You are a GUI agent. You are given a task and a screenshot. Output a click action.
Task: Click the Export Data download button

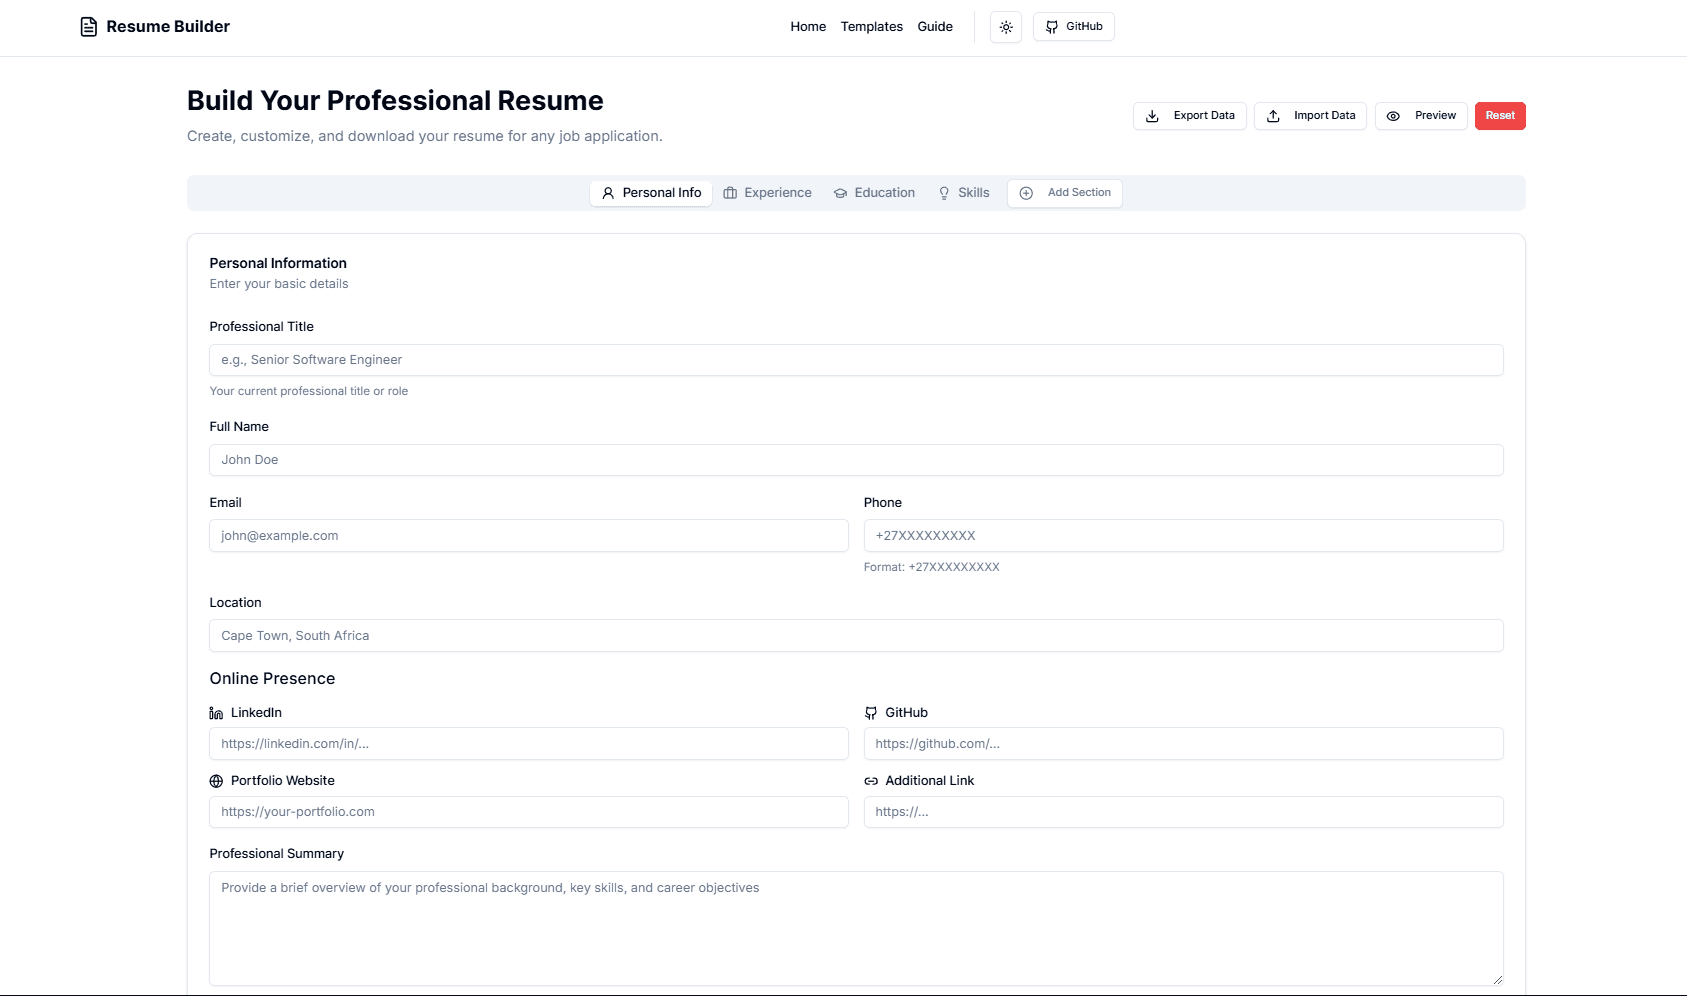point(1189,116)
